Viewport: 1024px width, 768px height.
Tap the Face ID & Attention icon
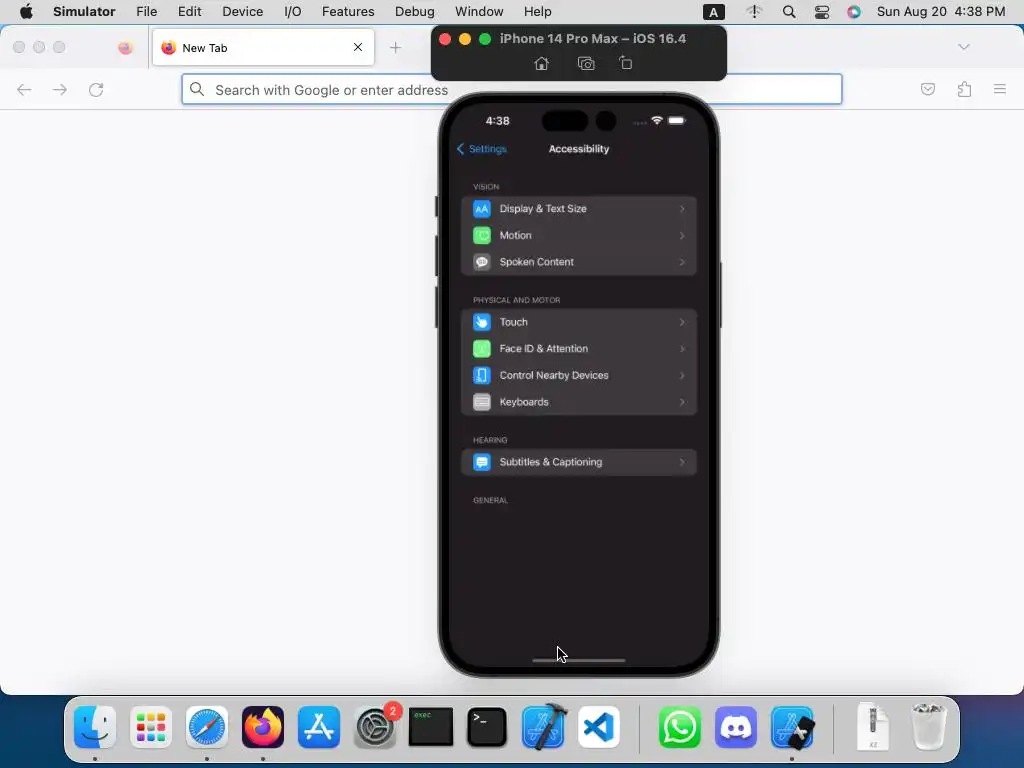tap(481, 349)
